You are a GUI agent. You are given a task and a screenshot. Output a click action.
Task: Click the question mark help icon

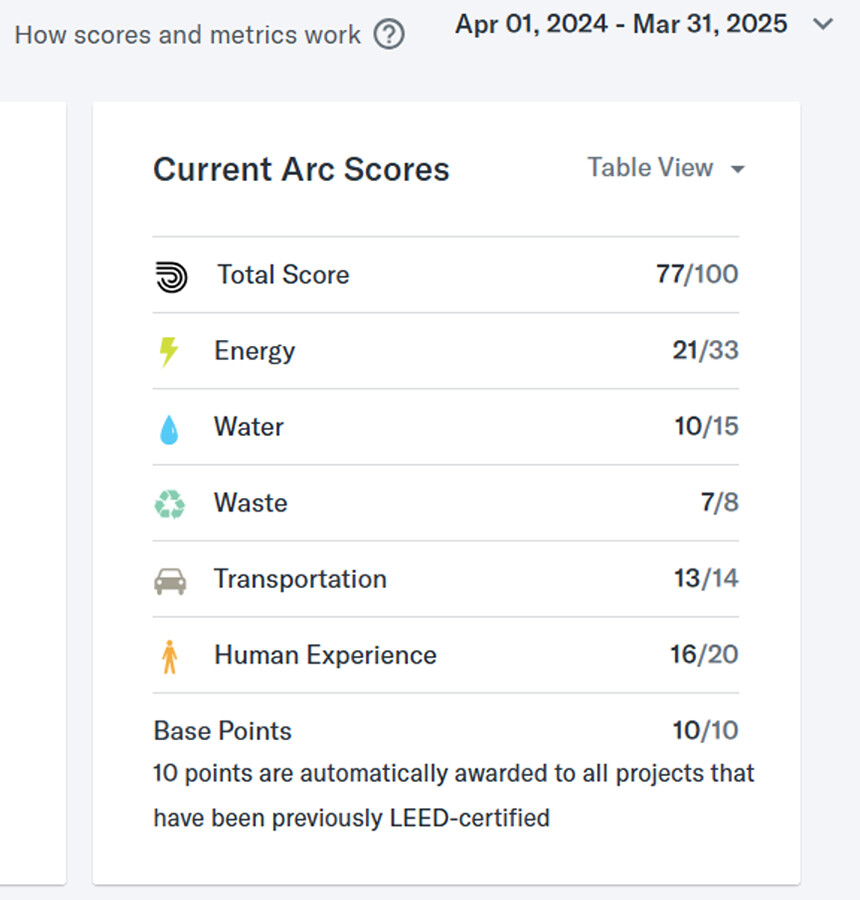(x=389, y=36)
